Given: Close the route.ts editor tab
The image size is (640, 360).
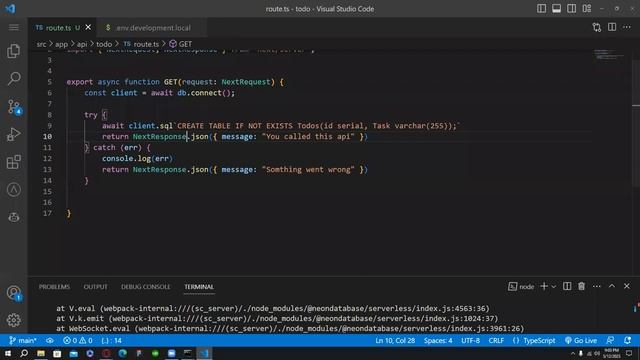Looking at the screenshot, I should click(88, 27).
